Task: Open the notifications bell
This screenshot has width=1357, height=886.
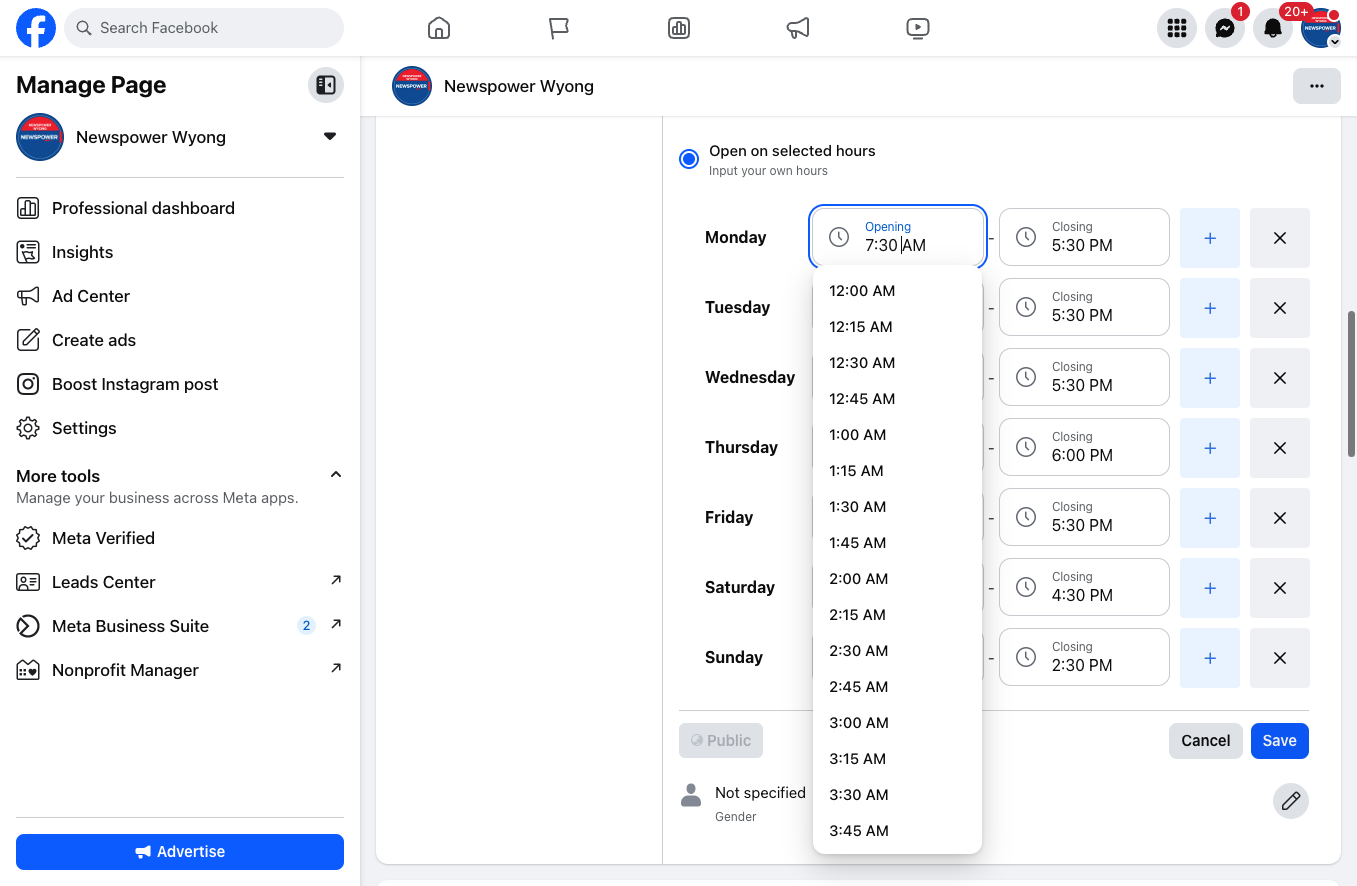Action: click(x=1273, y=28)
